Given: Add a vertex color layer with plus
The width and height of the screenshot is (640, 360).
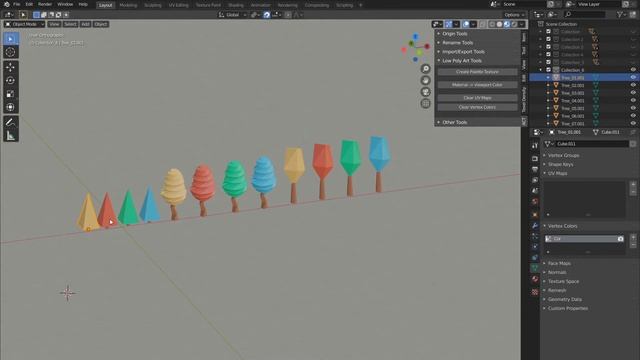Looking at the screenshot, I should tap(633, 237).
